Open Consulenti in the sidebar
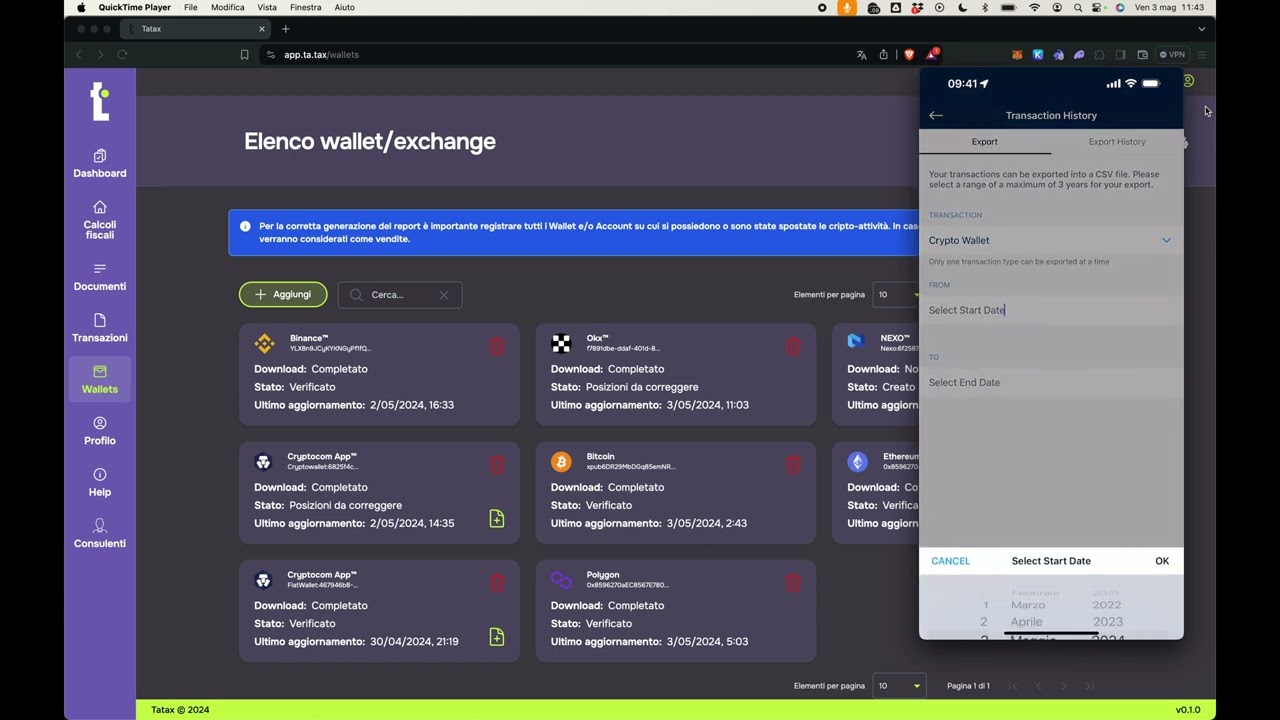This screenshot has width=1280, height=720. pos(99,533)
